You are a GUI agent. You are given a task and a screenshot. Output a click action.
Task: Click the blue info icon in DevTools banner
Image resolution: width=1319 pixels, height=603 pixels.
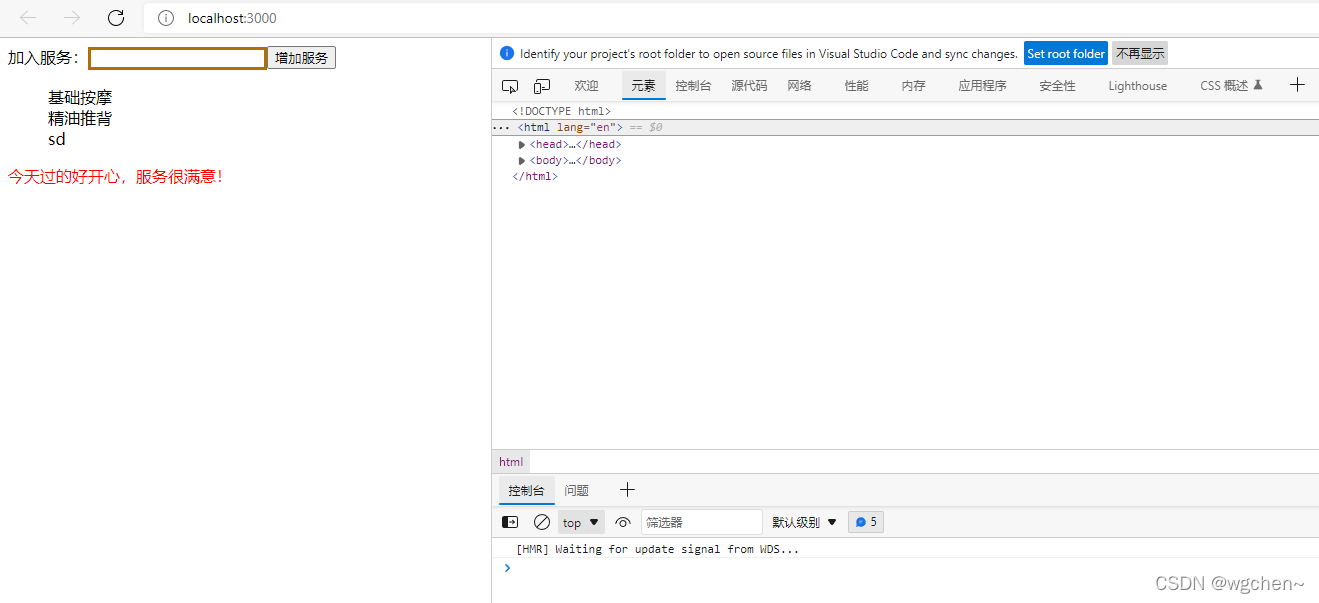[x=507, y=54]
